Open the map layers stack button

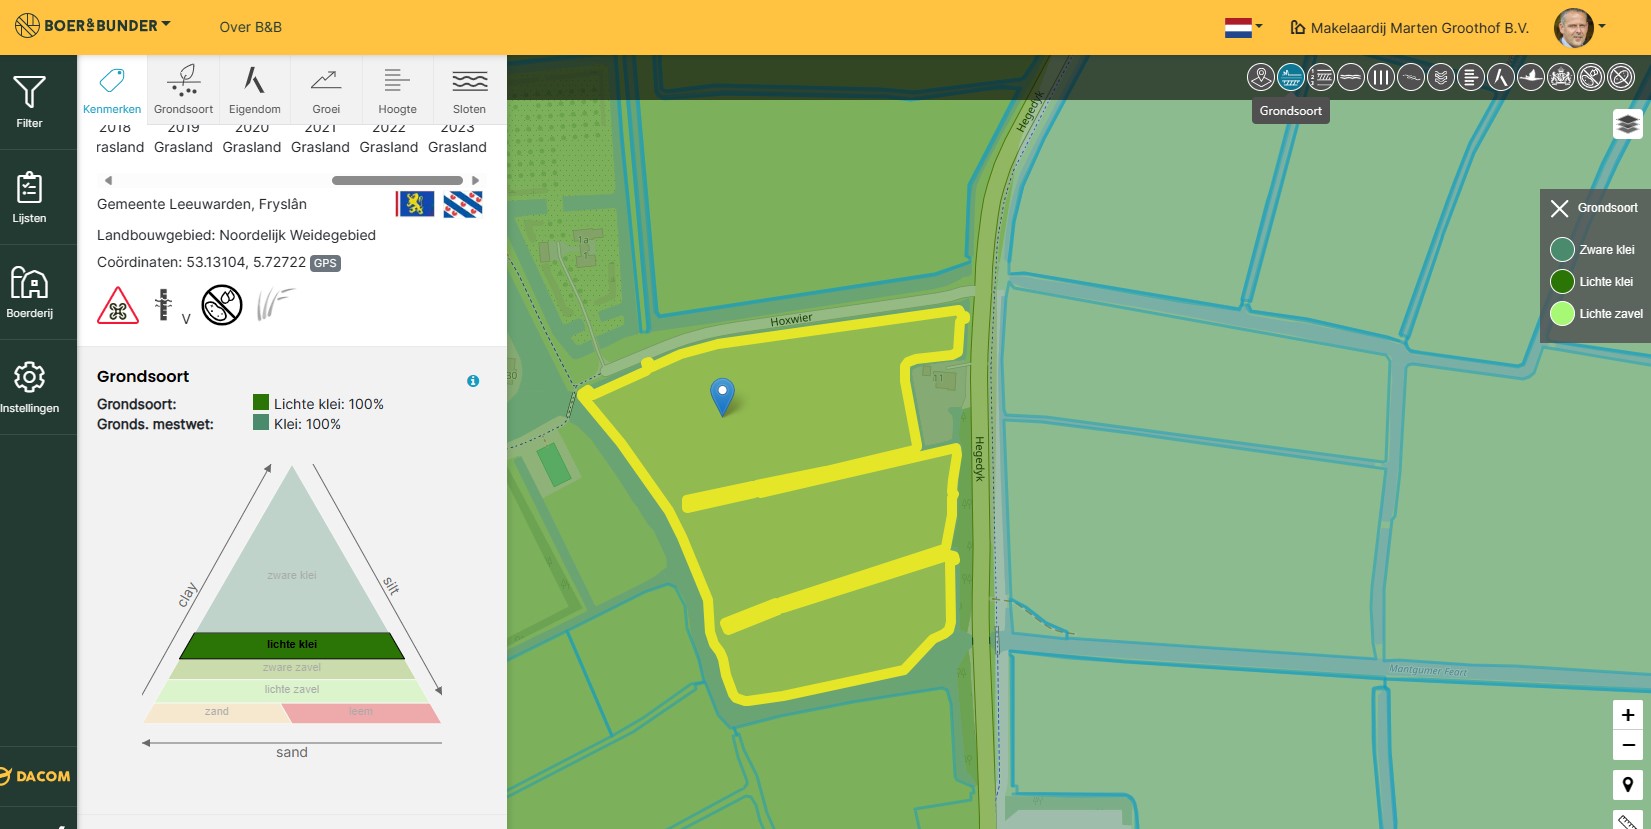(x=1627, y=124)
